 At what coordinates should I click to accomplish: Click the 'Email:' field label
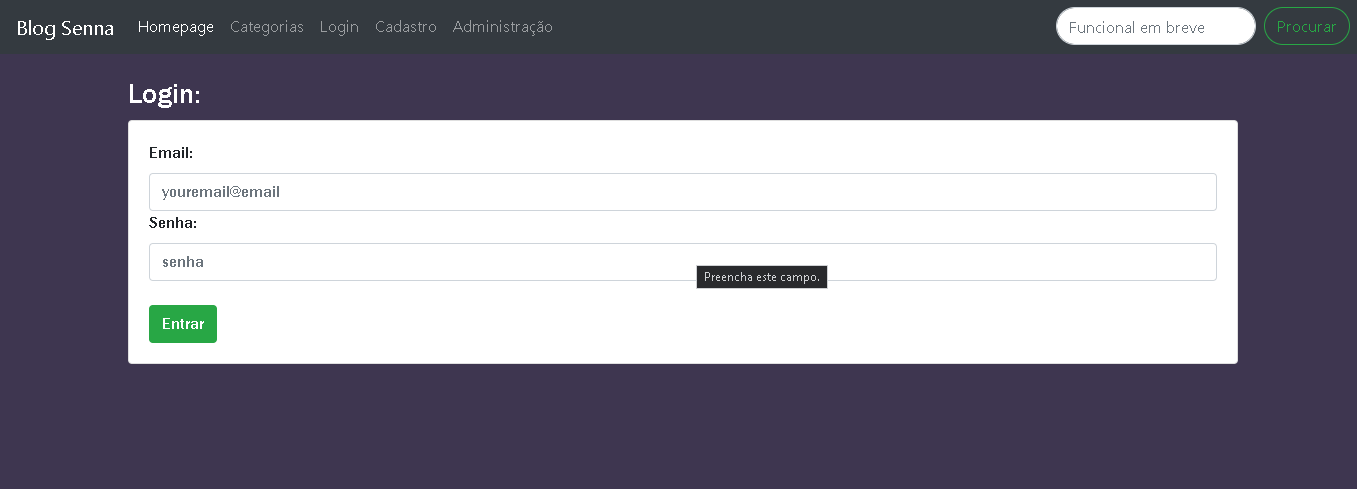pos(171,153)
